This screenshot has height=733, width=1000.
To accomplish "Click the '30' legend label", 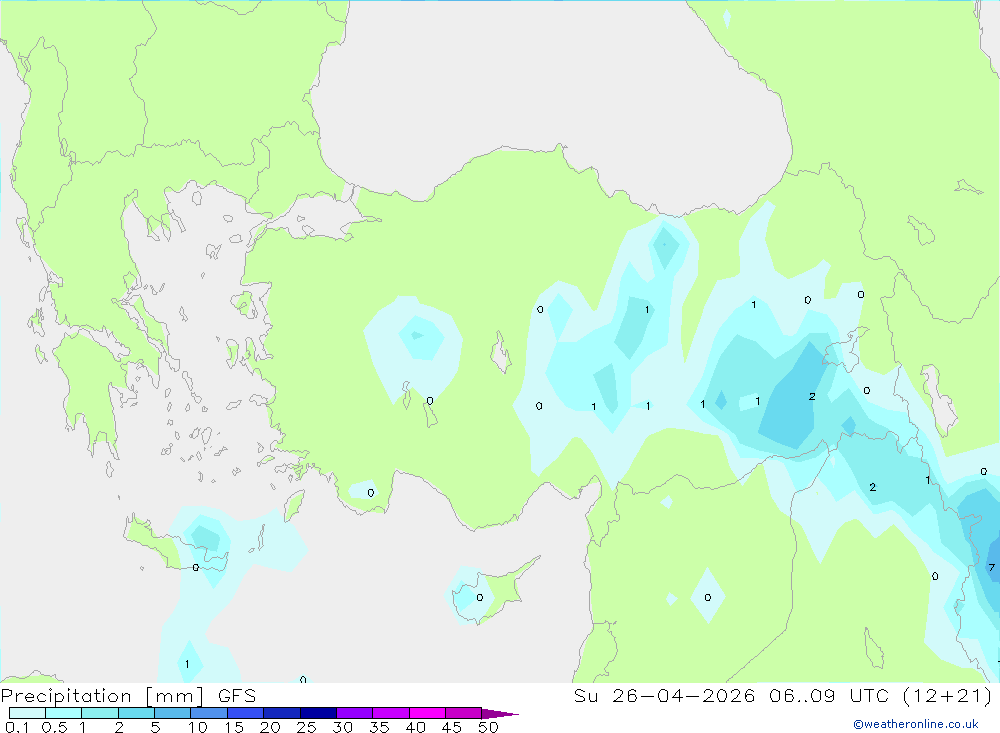I will (343, 727).
